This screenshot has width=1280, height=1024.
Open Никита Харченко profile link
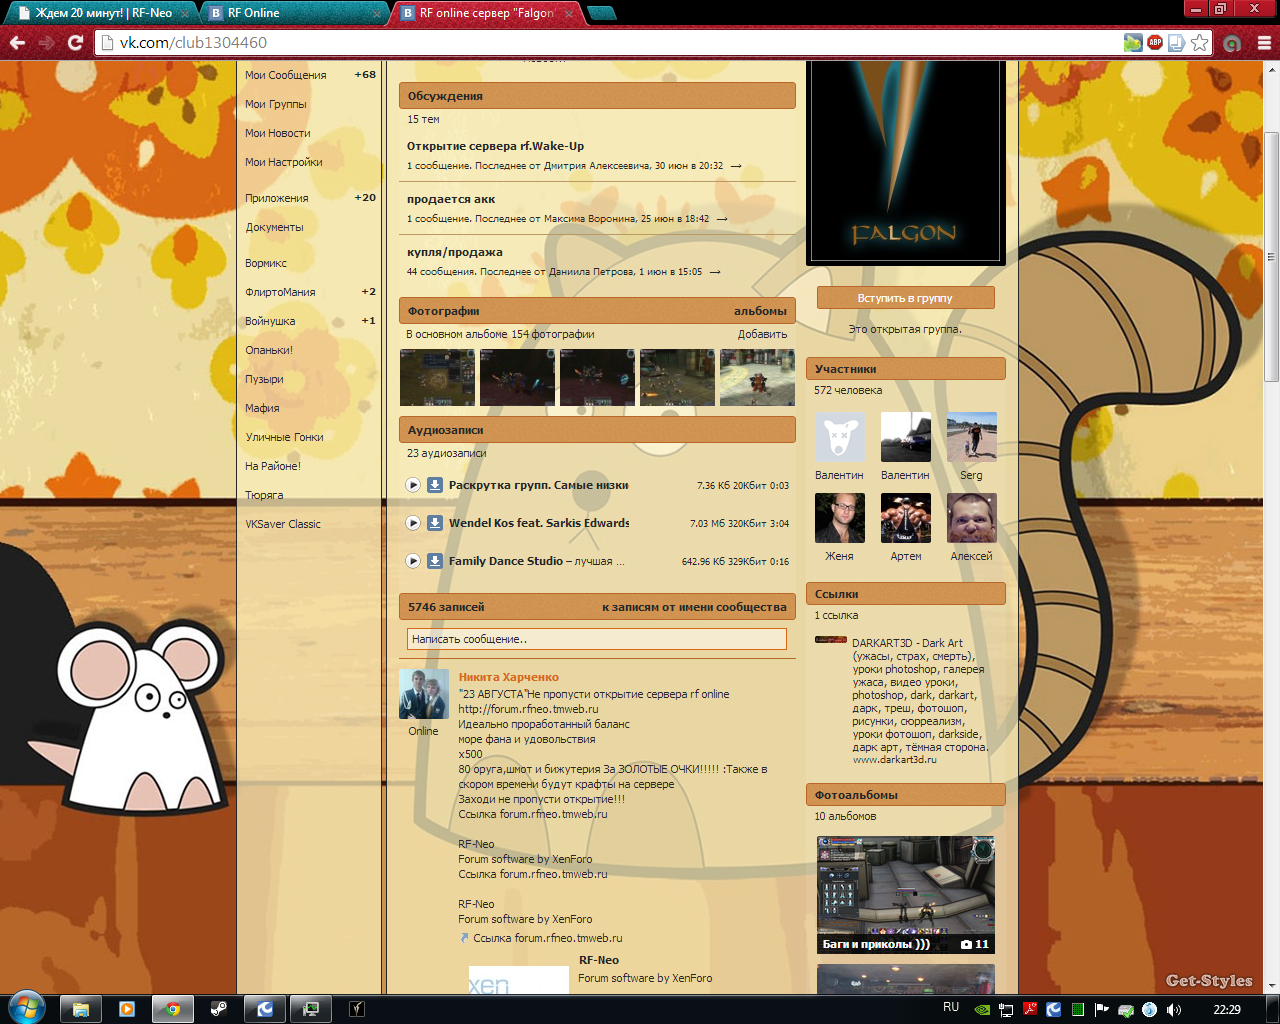(x=508, y=677)
